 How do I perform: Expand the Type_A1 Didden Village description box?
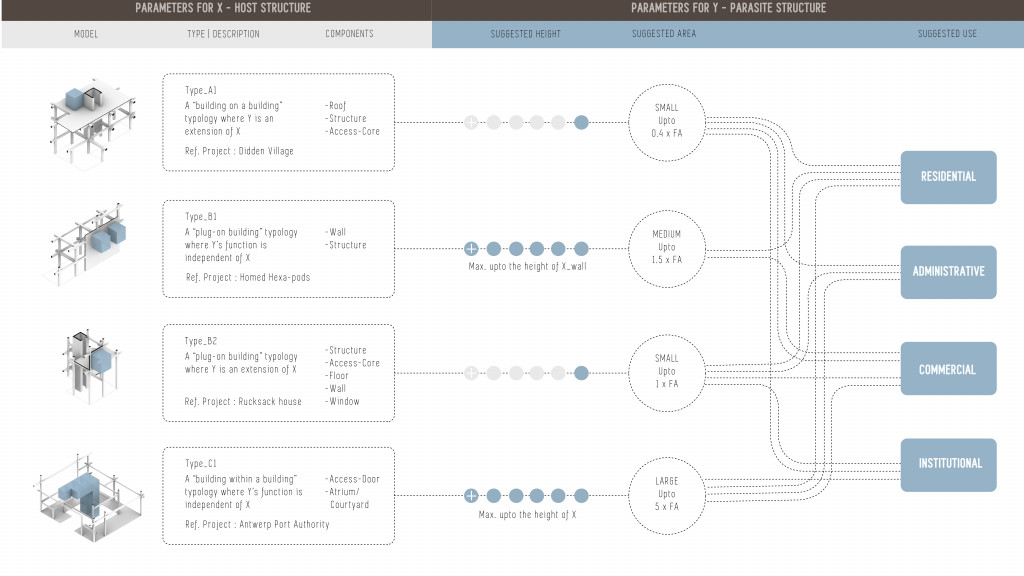click(278, 122)
